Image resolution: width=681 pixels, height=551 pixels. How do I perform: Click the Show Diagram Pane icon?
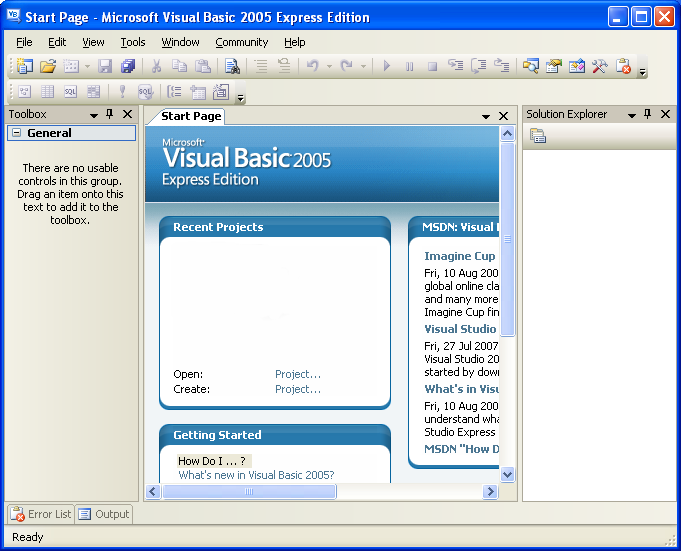(x=24, y=92)
